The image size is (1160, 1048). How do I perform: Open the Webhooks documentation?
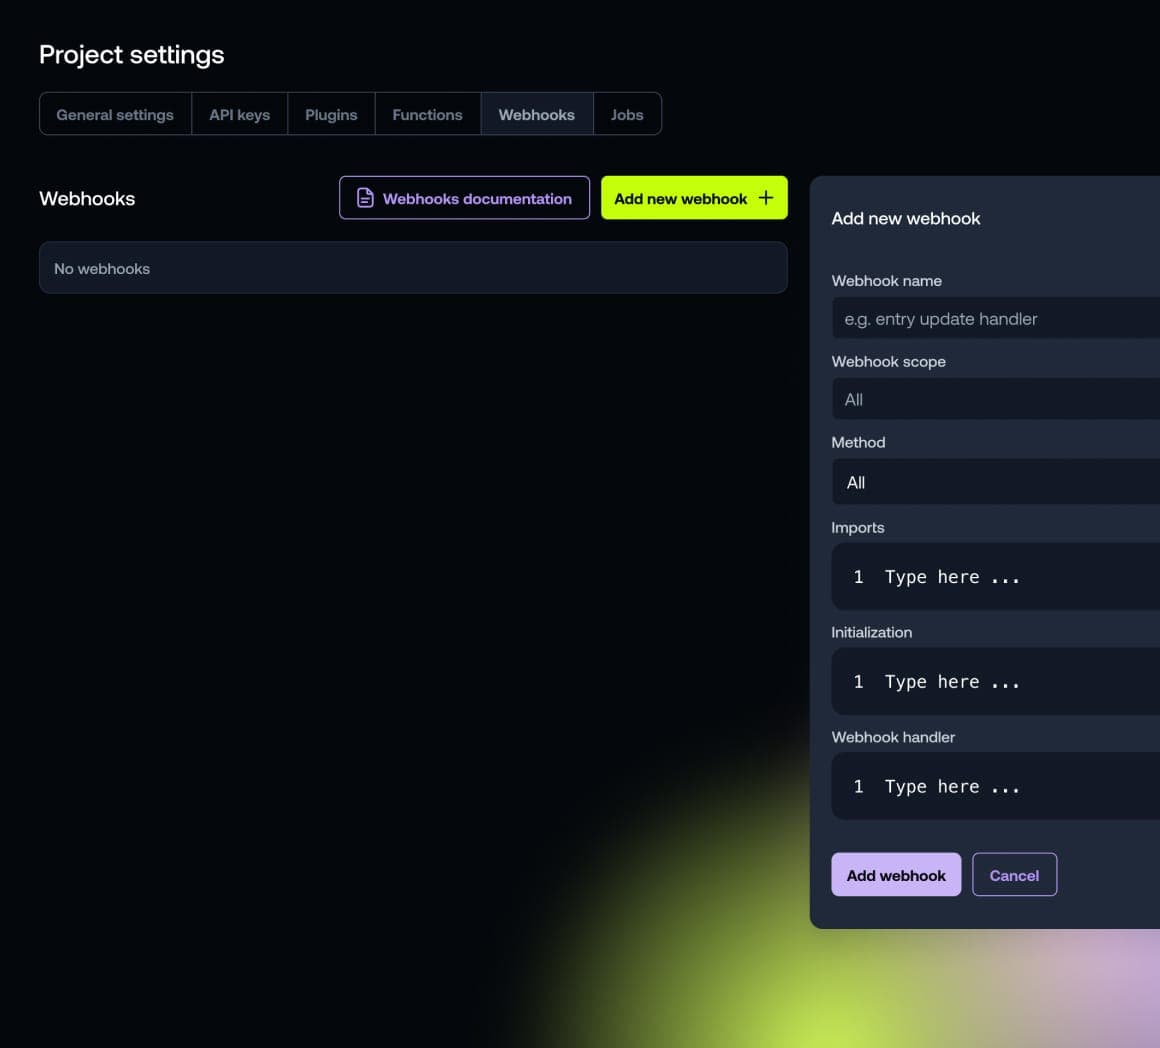464,198
